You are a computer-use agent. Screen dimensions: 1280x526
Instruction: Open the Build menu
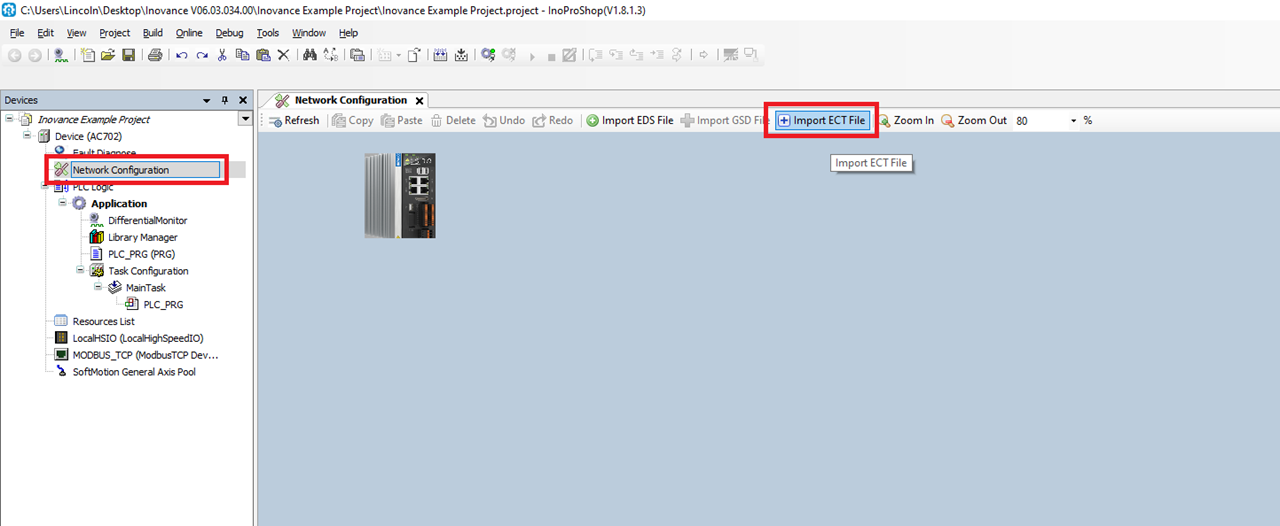[153, 33]
